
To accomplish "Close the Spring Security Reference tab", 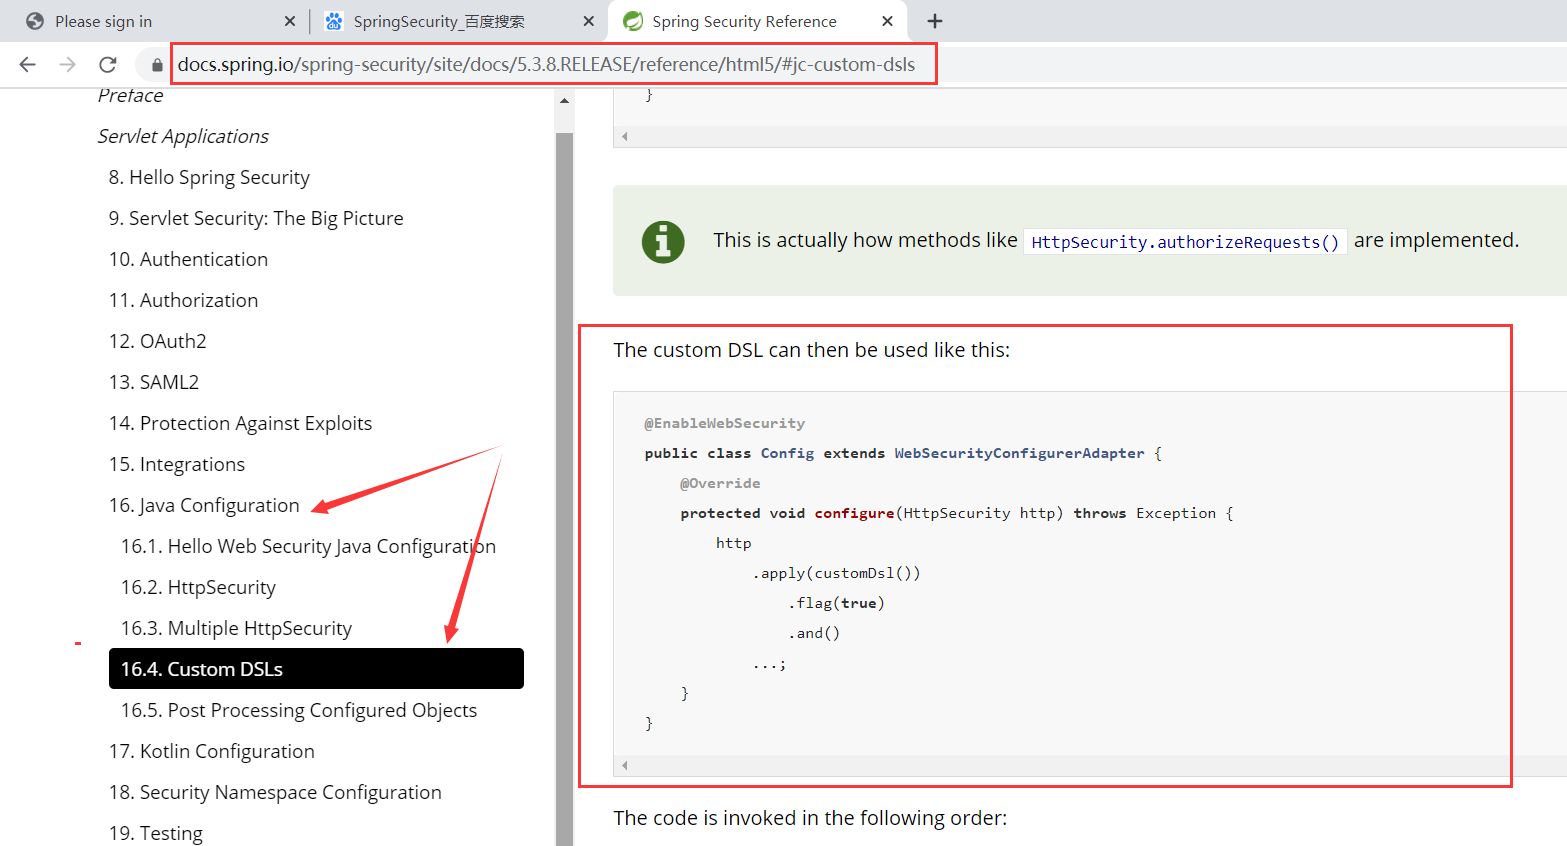I will (x=887, y=21).
